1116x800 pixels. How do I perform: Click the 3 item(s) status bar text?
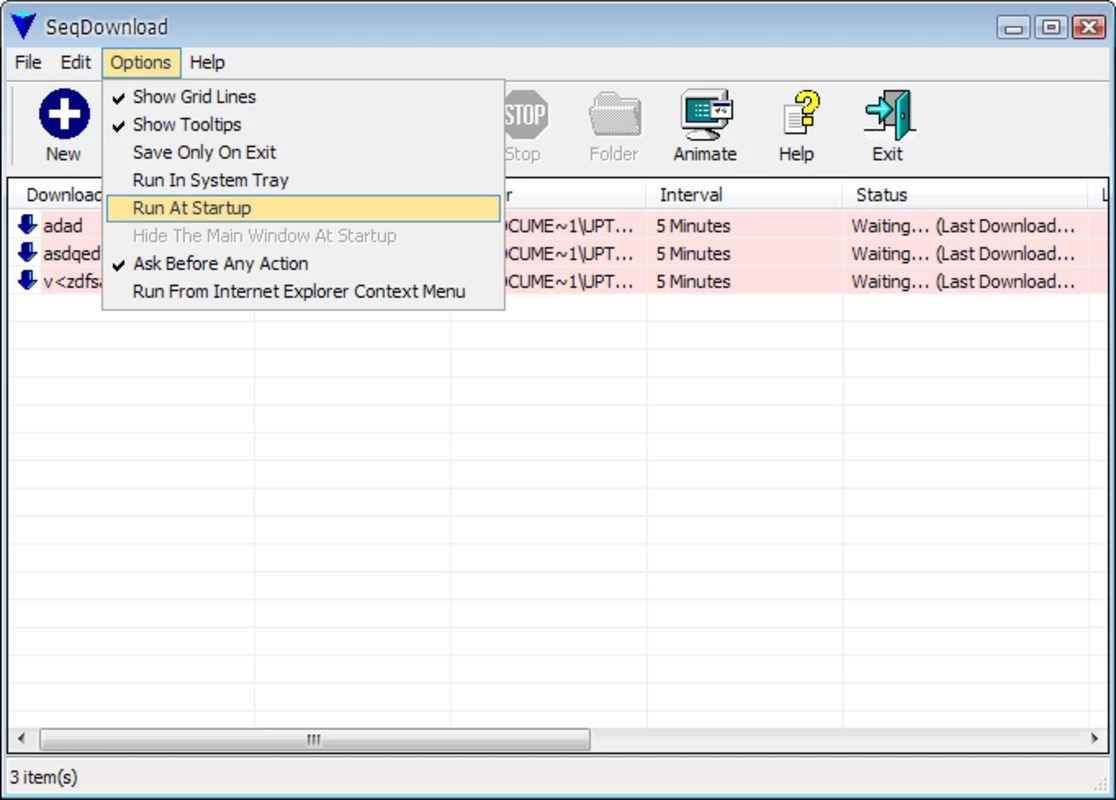(43, 777)
